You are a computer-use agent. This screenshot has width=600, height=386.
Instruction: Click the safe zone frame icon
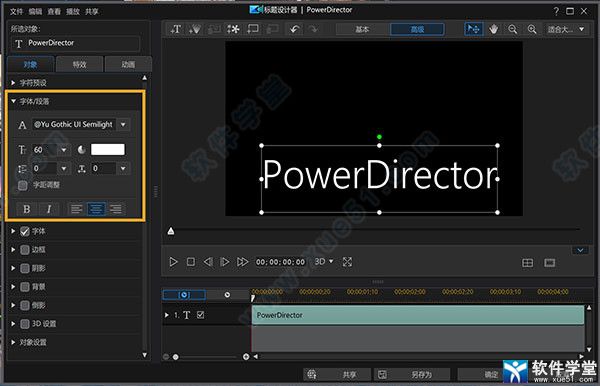point(253,29)
